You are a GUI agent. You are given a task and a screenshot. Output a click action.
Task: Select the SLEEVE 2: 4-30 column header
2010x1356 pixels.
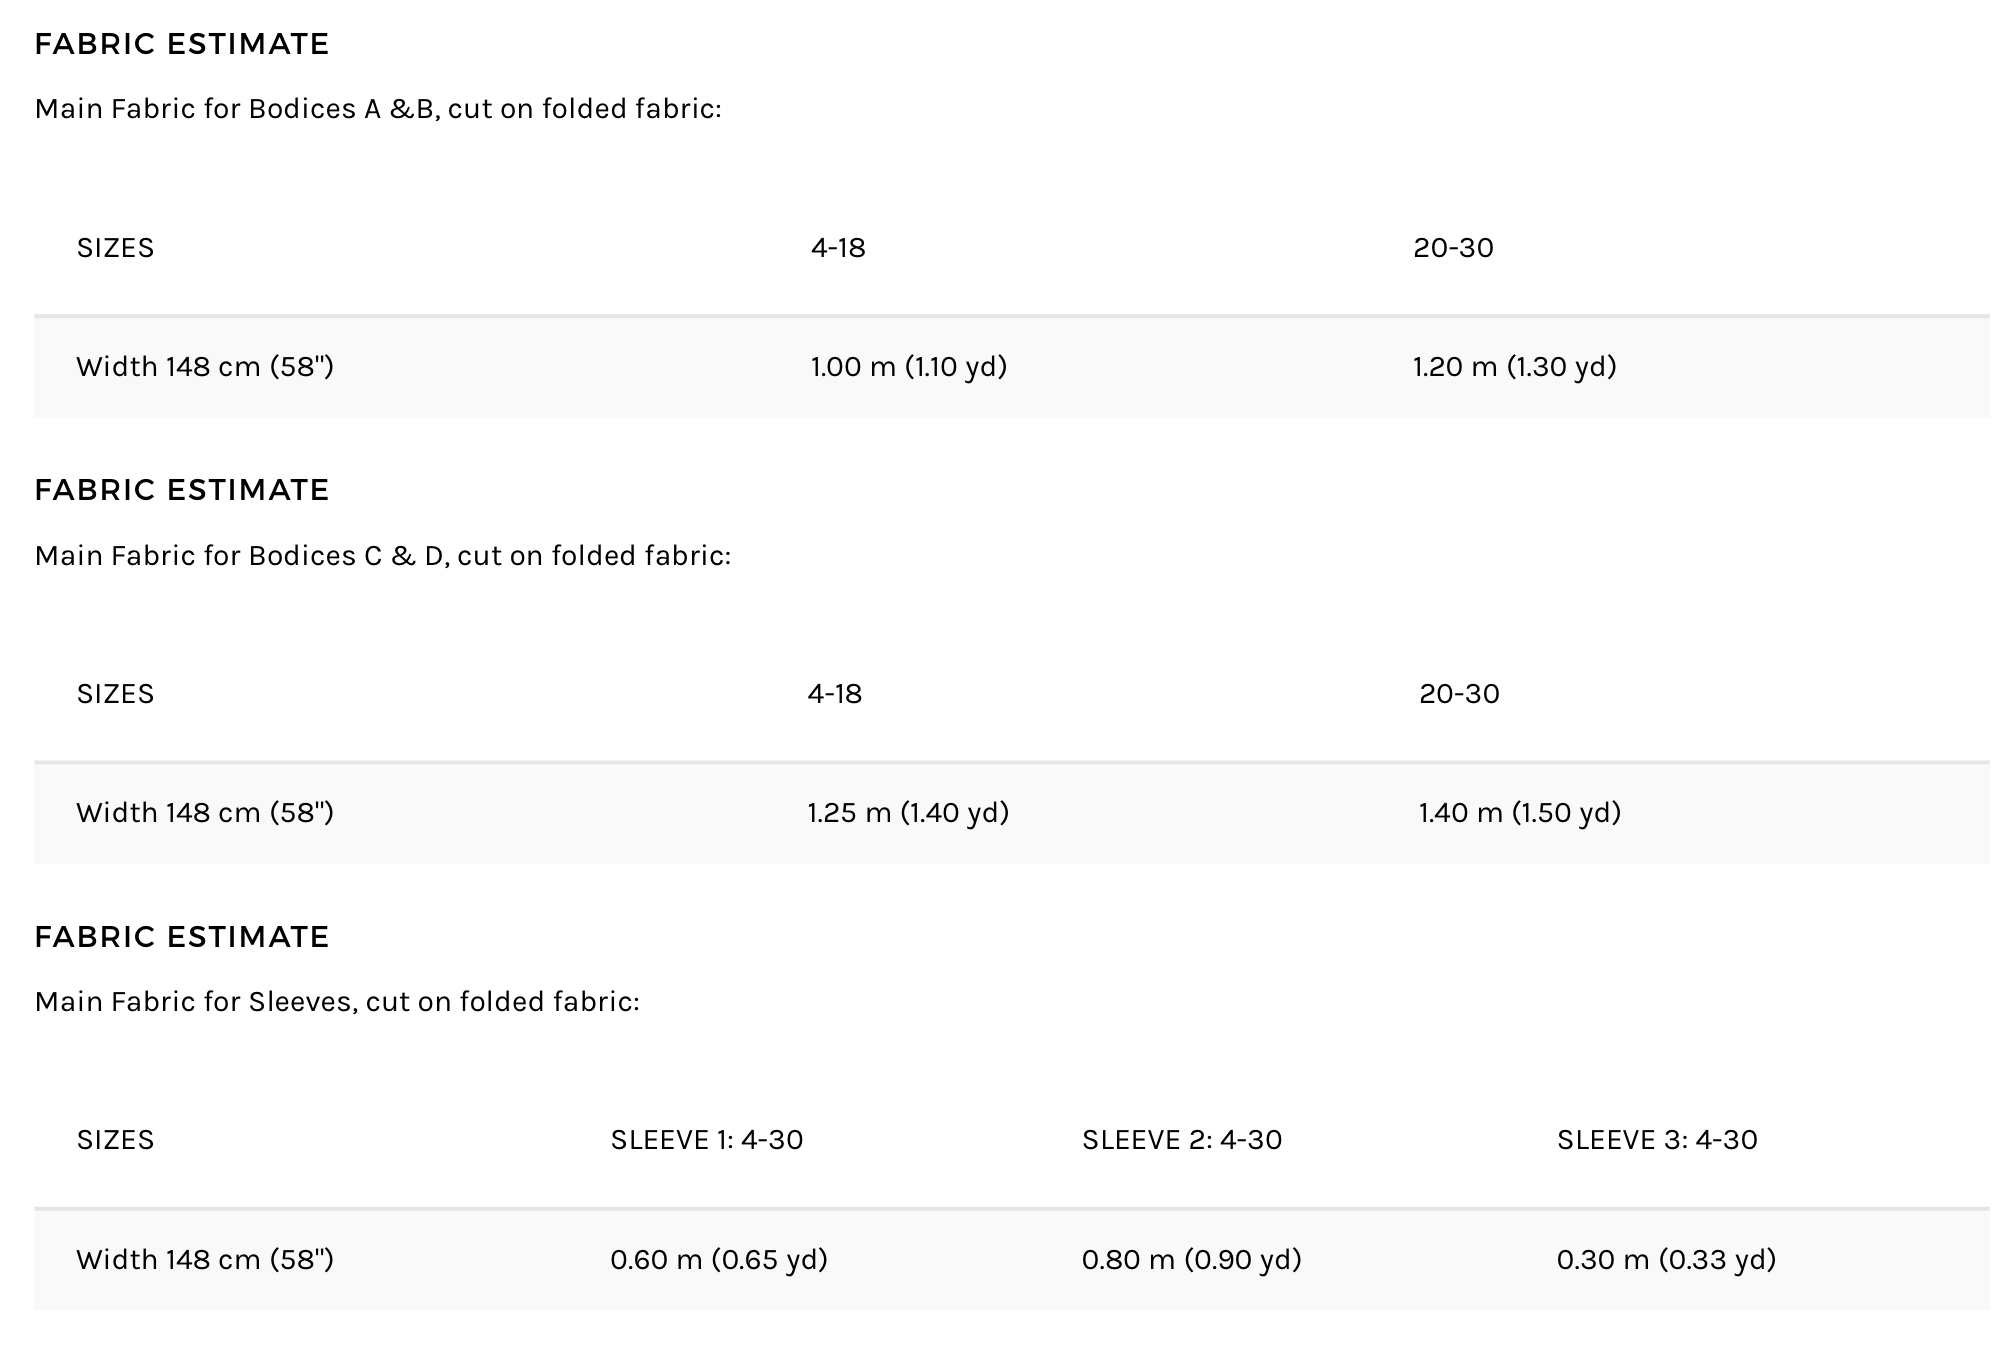(x=1182, y=1140)
